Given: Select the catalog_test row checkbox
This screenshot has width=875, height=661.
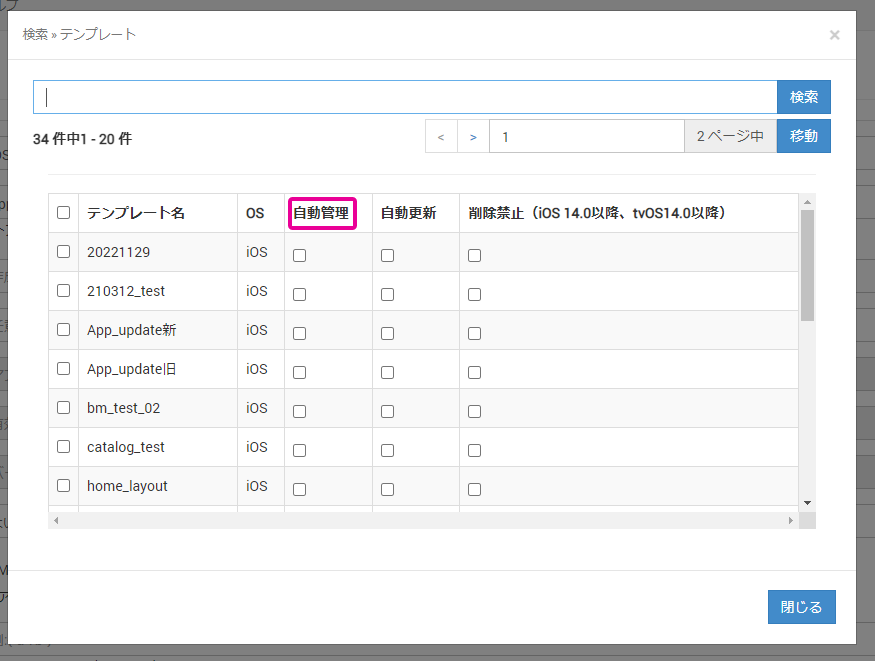Looking at the screenshot, I should tap(64, 447).
